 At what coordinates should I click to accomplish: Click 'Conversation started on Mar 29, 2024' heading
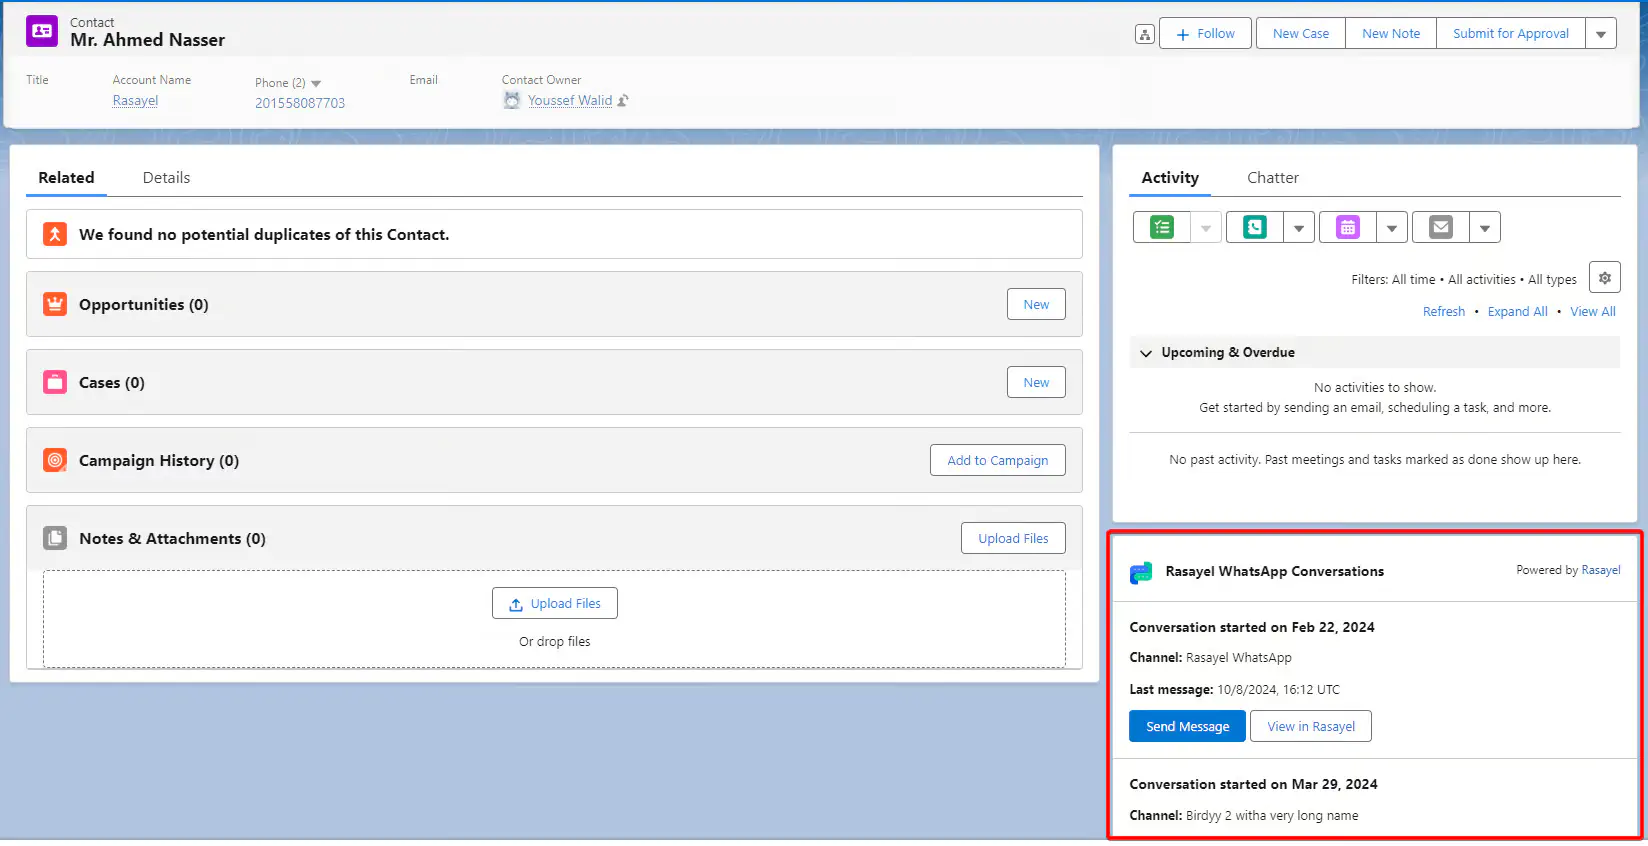[1254, 784]
